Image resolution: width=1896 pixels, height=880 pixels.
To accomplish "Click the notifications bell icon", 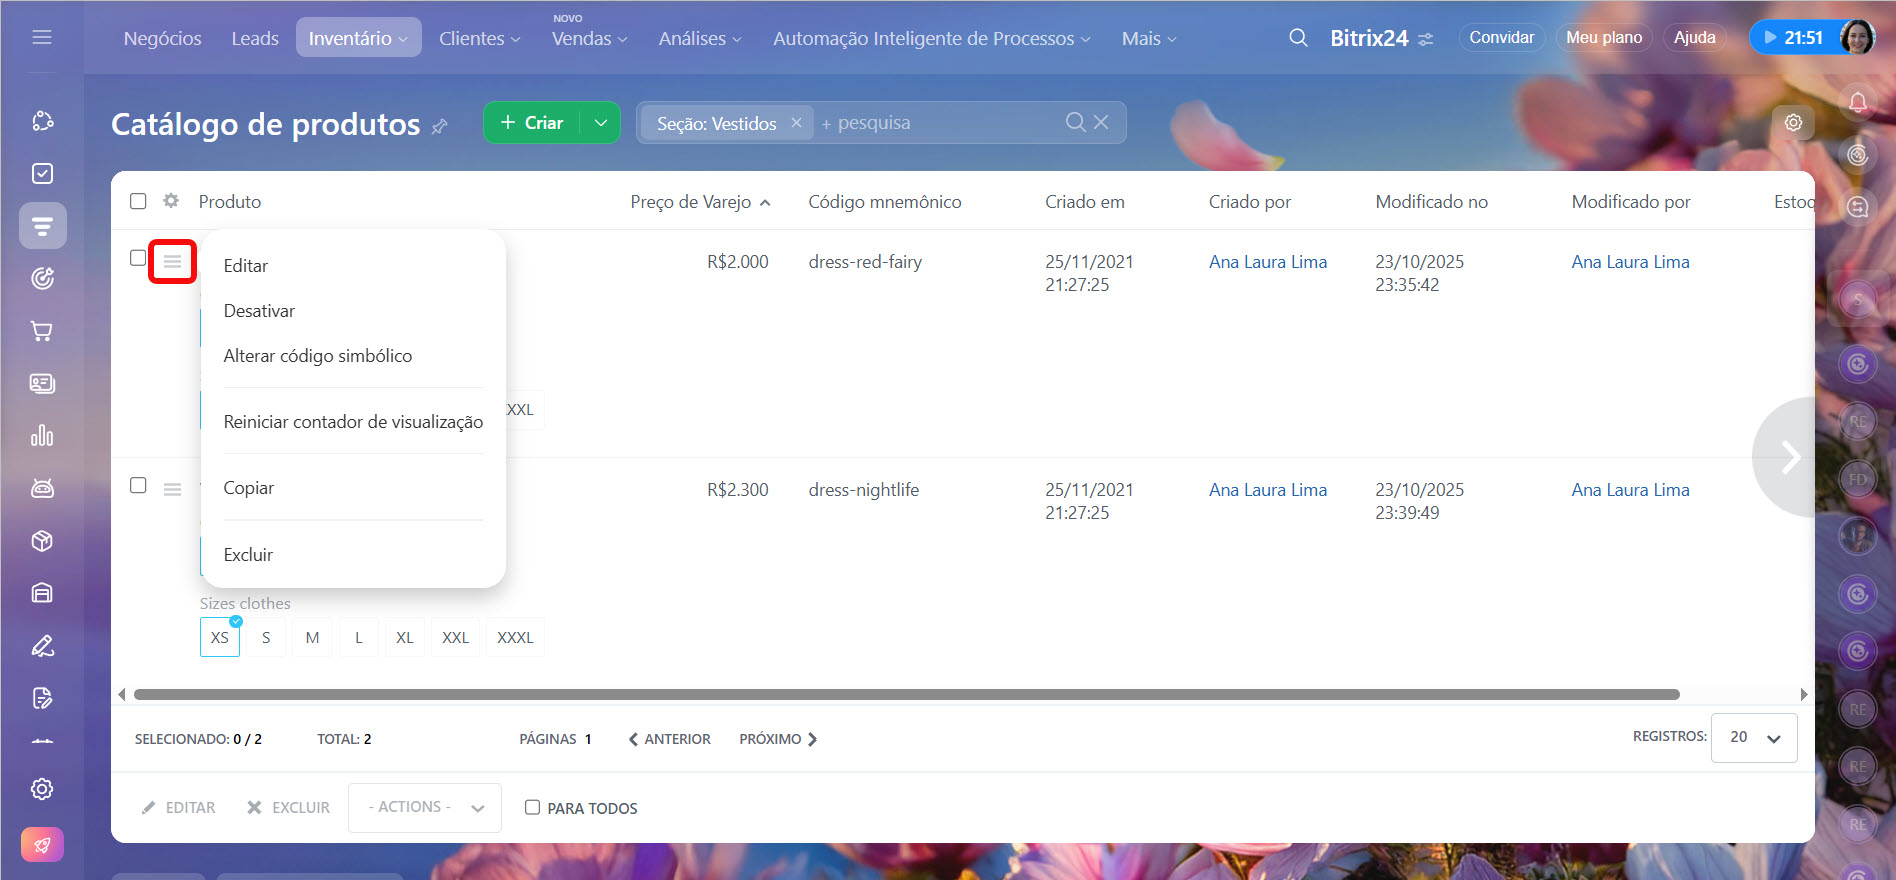I will (1857, 102).
